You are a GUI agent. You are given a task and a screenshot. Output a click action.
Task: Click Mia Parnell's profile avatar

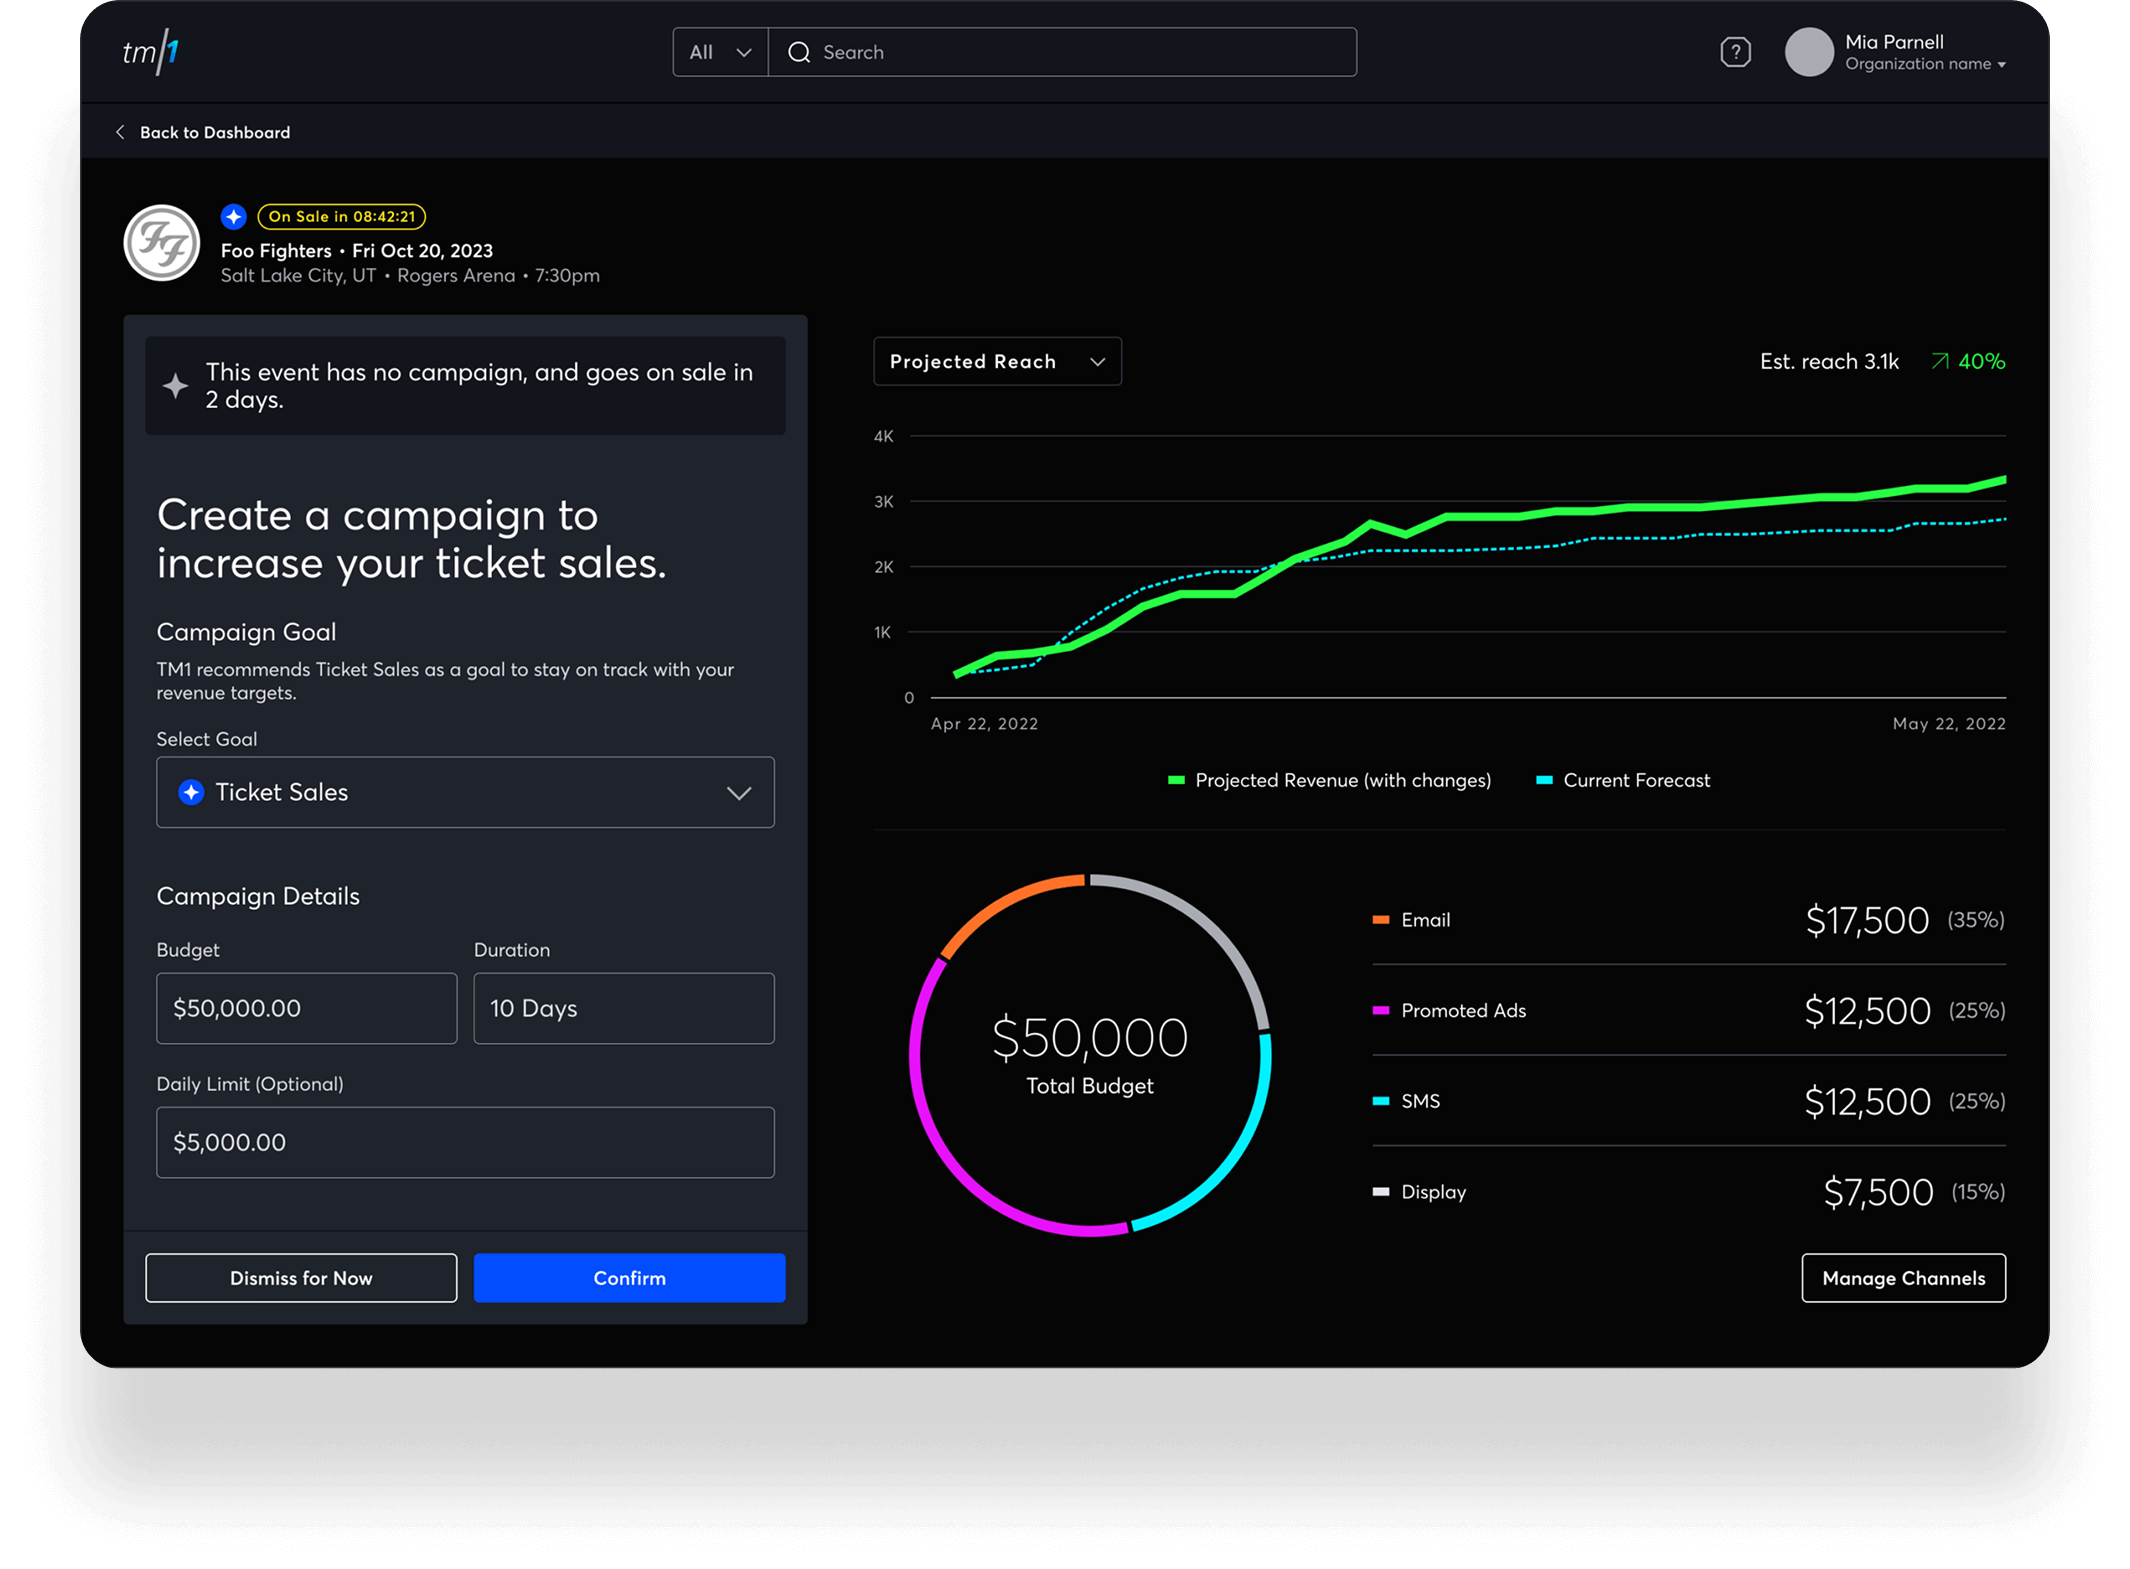pyautogui.click(x=1808, y=52)
